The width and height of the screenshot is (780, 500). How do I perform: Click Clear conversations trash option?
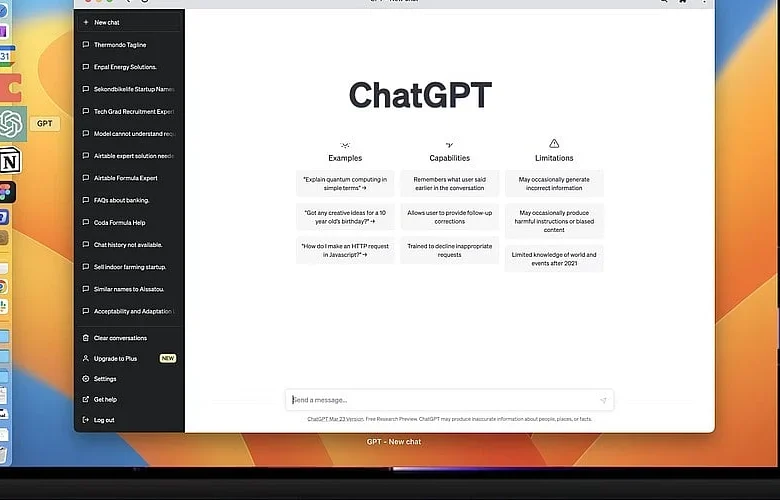point(129,338)
